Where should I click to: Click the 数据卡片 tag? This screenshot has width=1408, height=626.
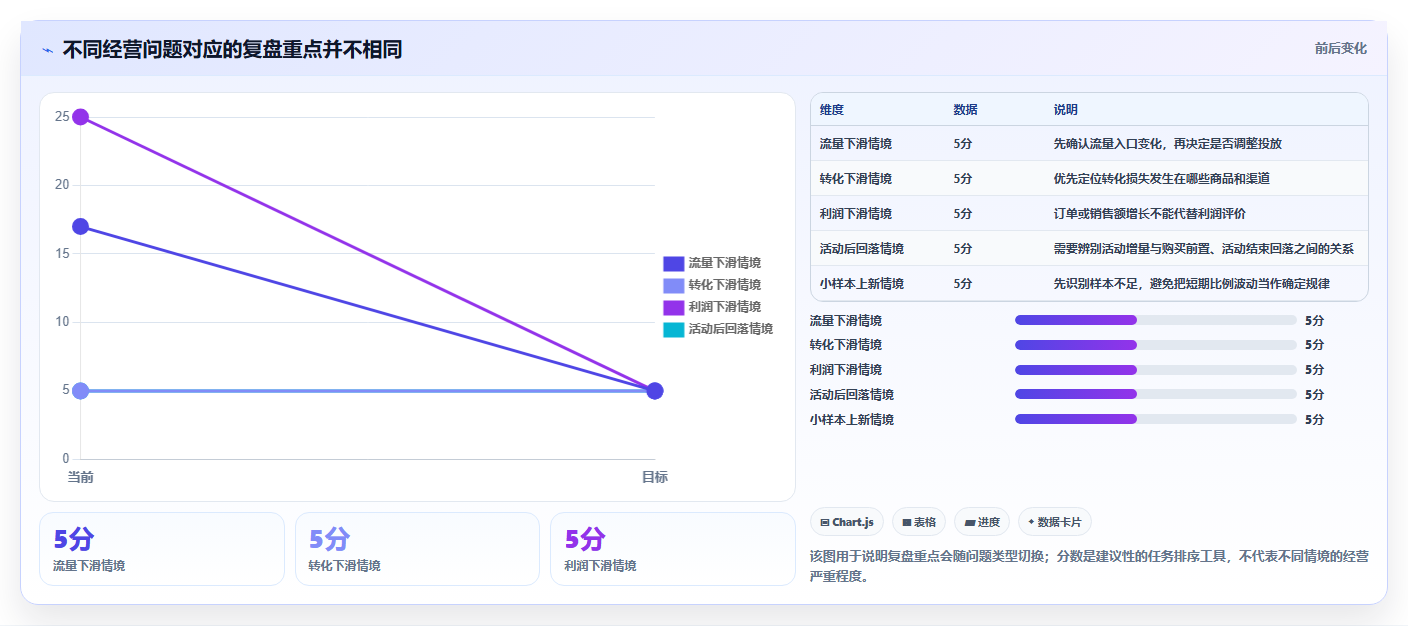click(x=1055, y=522)
